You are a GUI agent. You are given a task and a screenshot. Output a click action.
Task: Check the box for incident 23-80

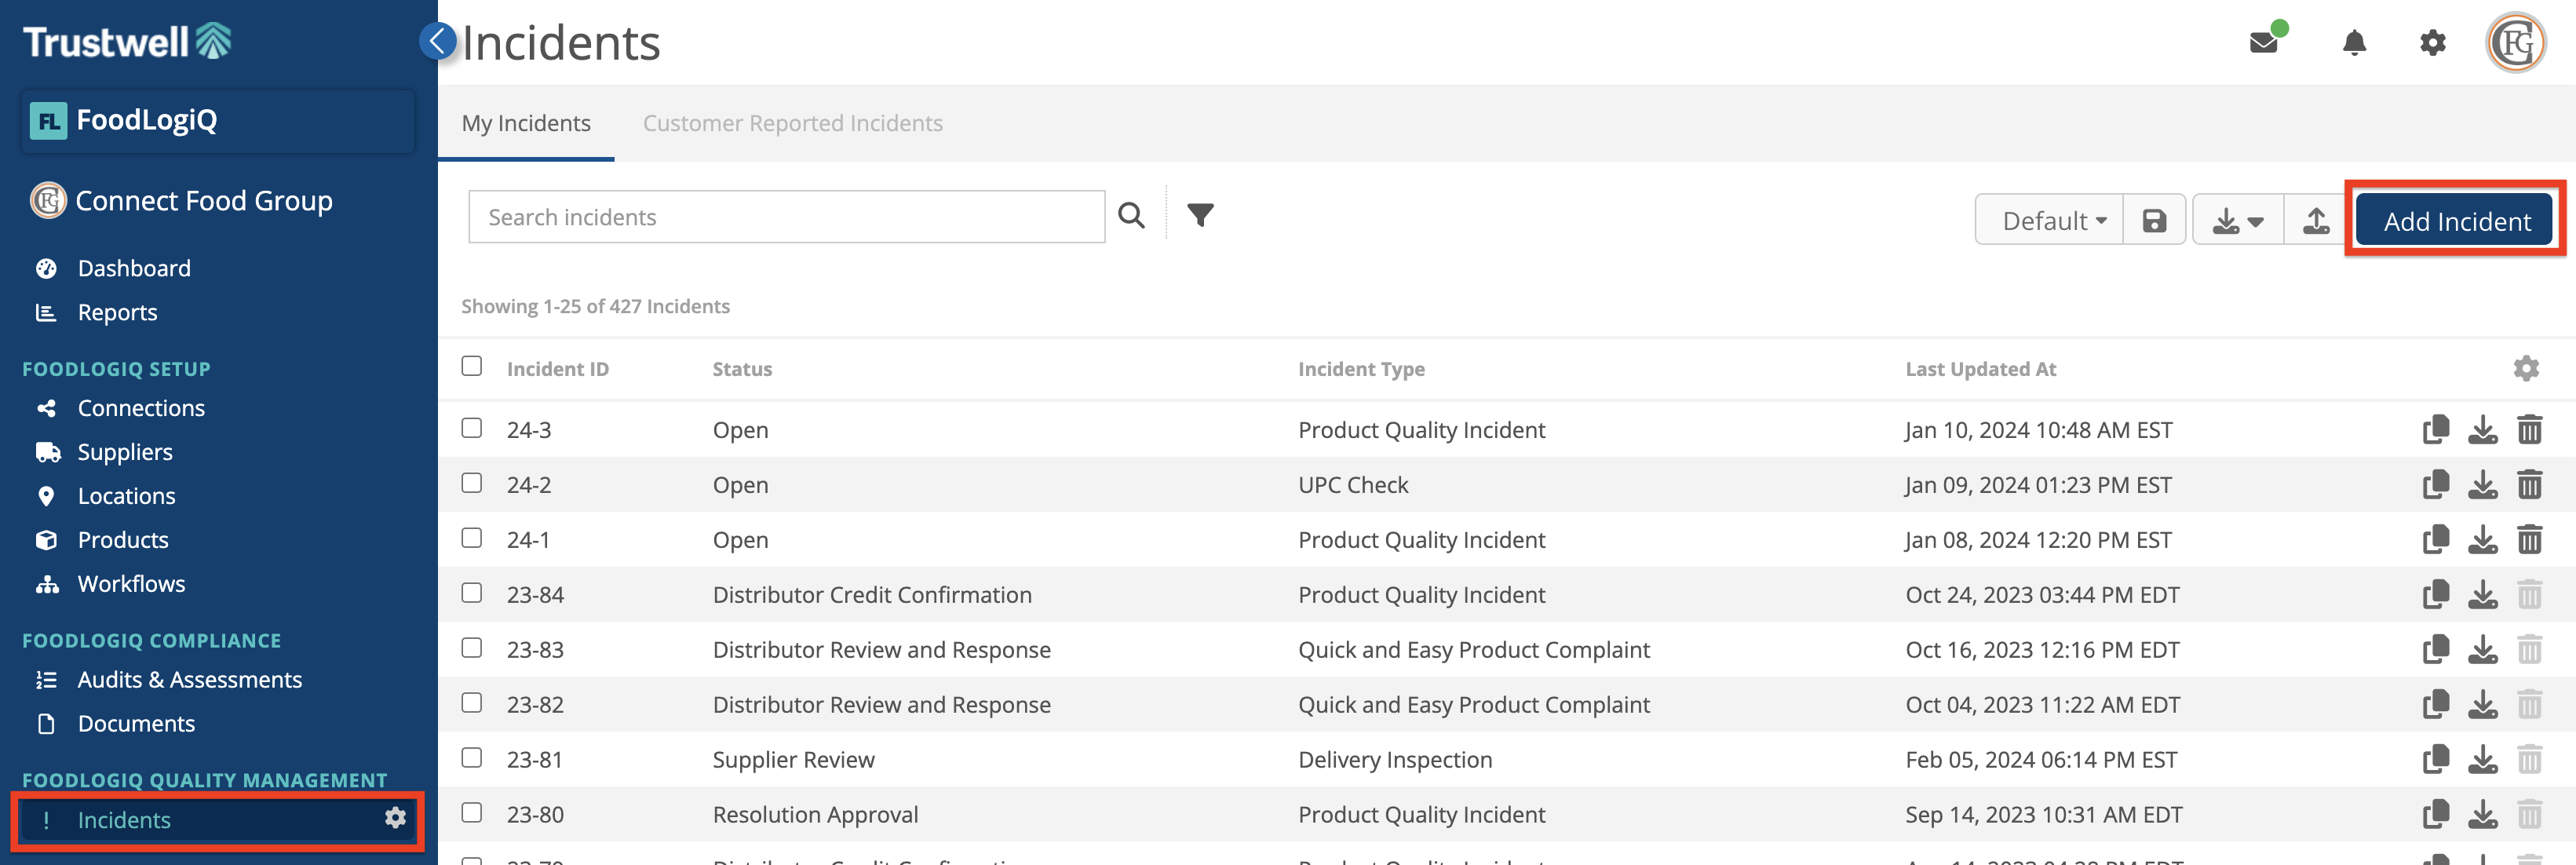[x=472, y=813]
